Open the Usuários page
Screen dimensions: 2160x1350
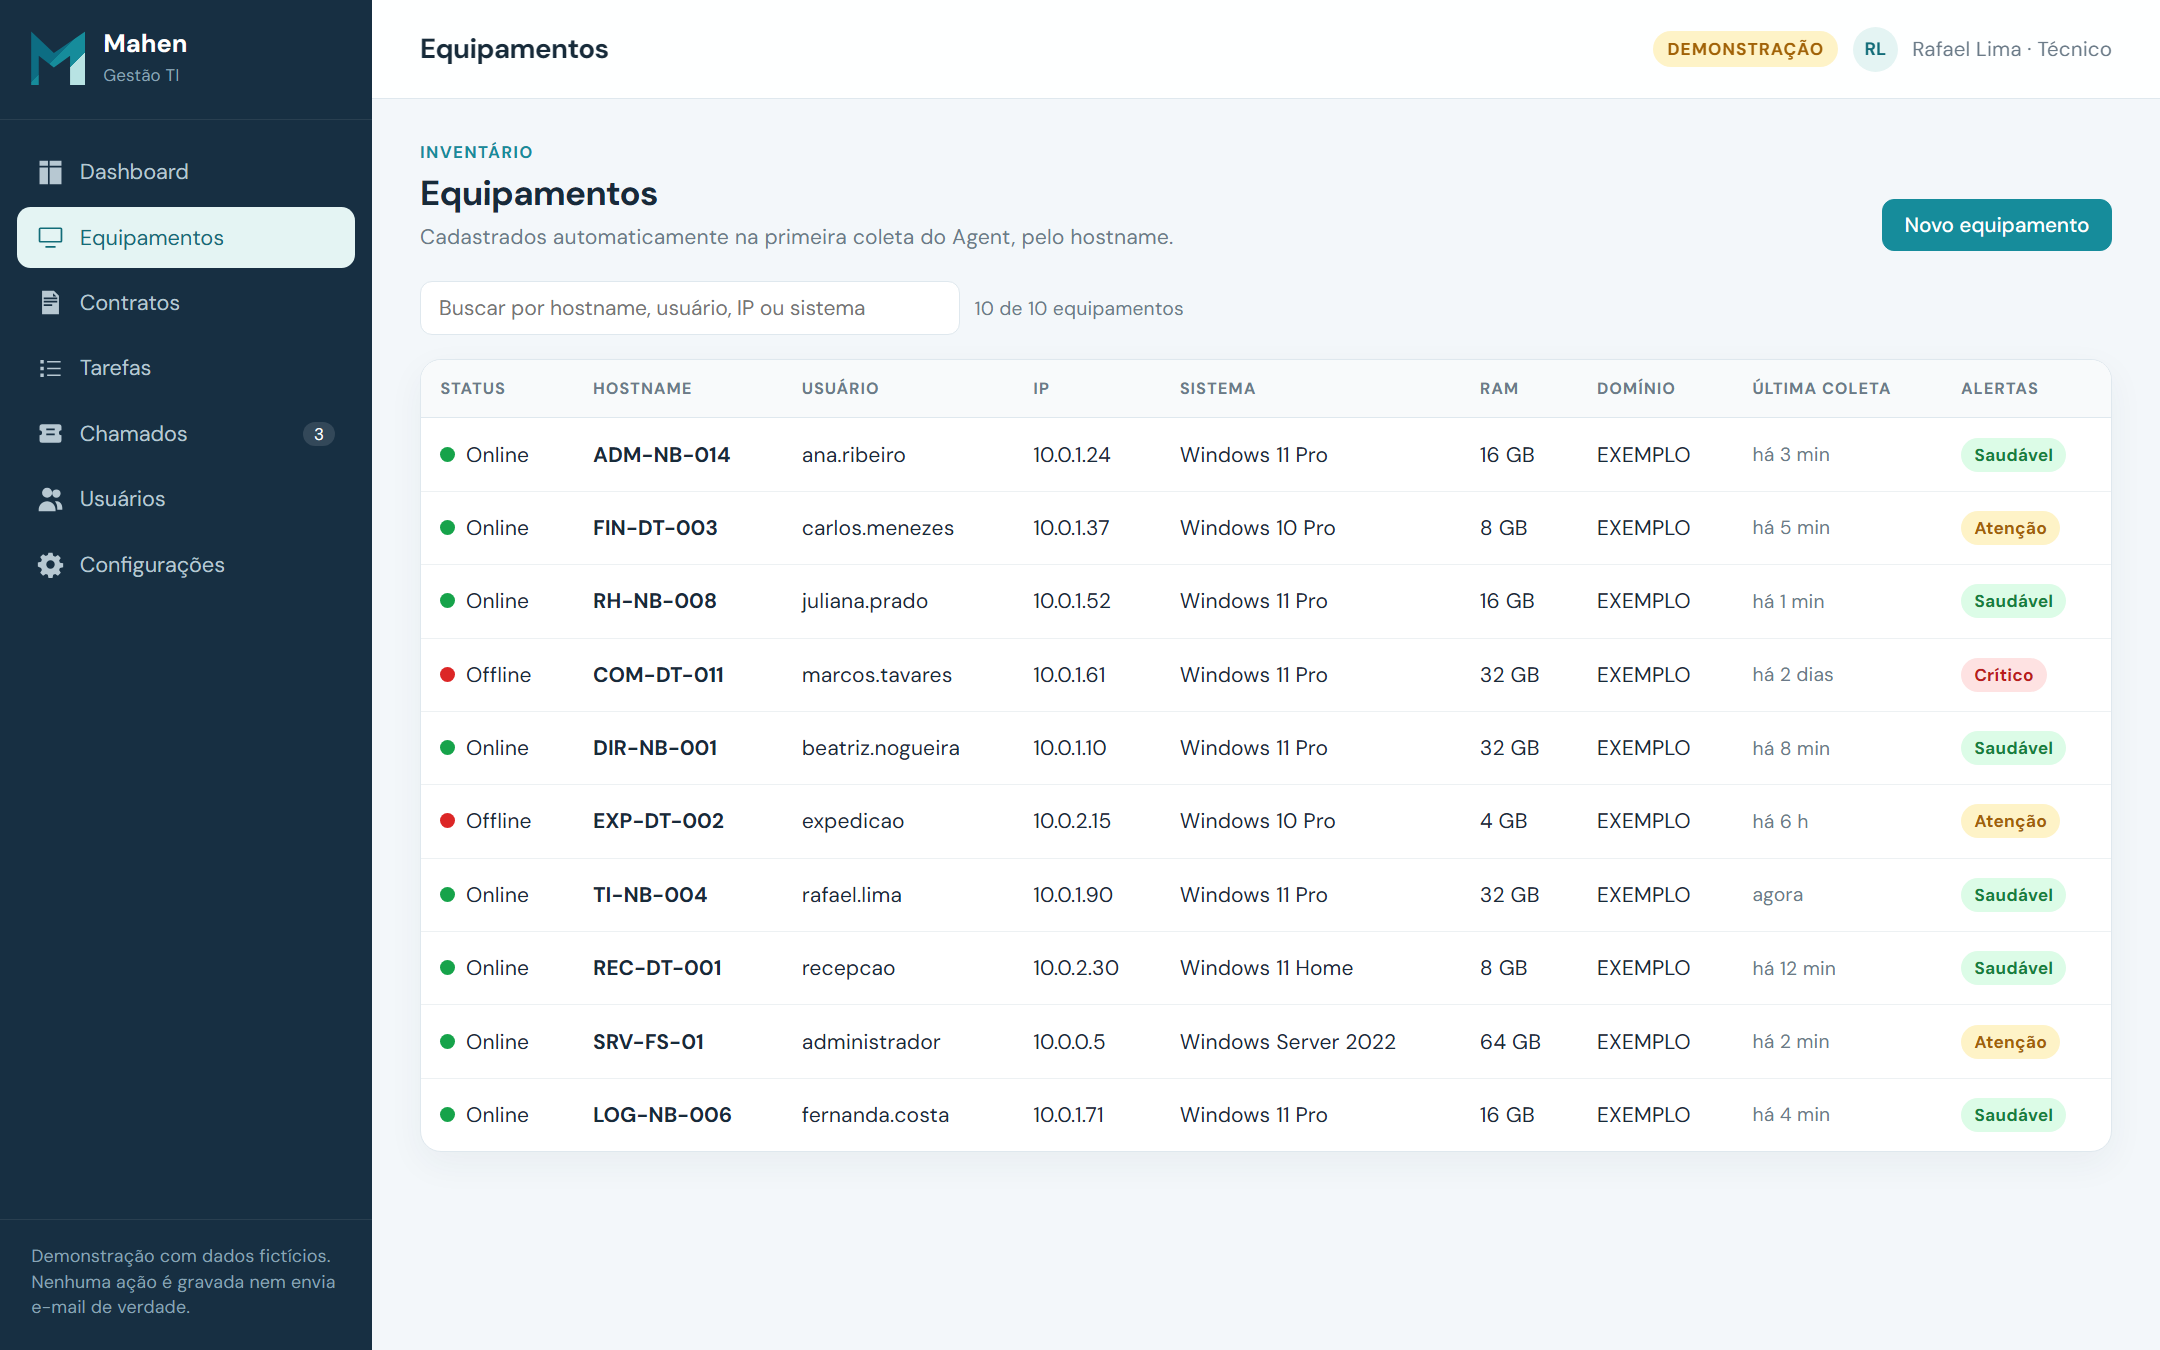pos(186,499)
